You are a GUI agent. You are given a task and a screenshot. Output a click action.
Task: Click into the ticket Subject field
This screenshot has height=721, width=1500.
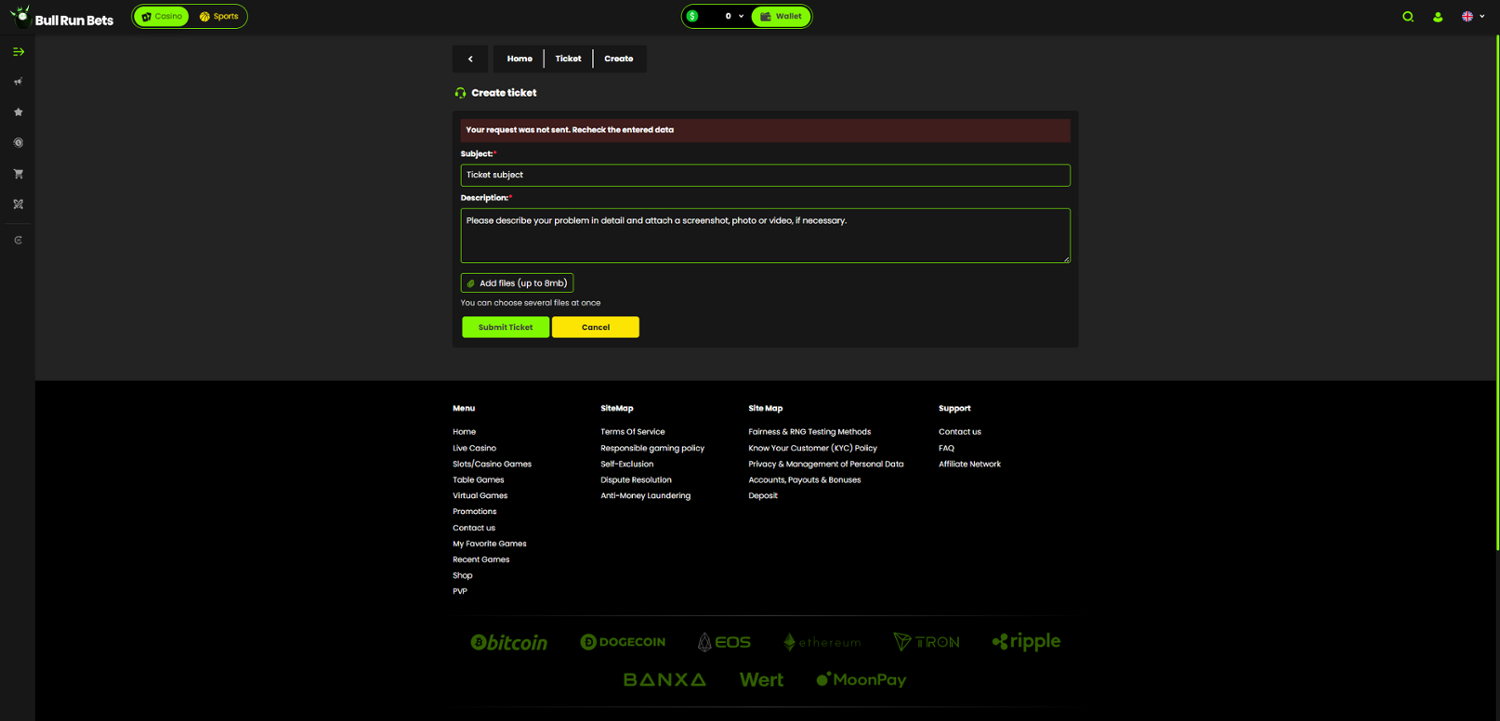pyautogui.click(x=765, y=175)
